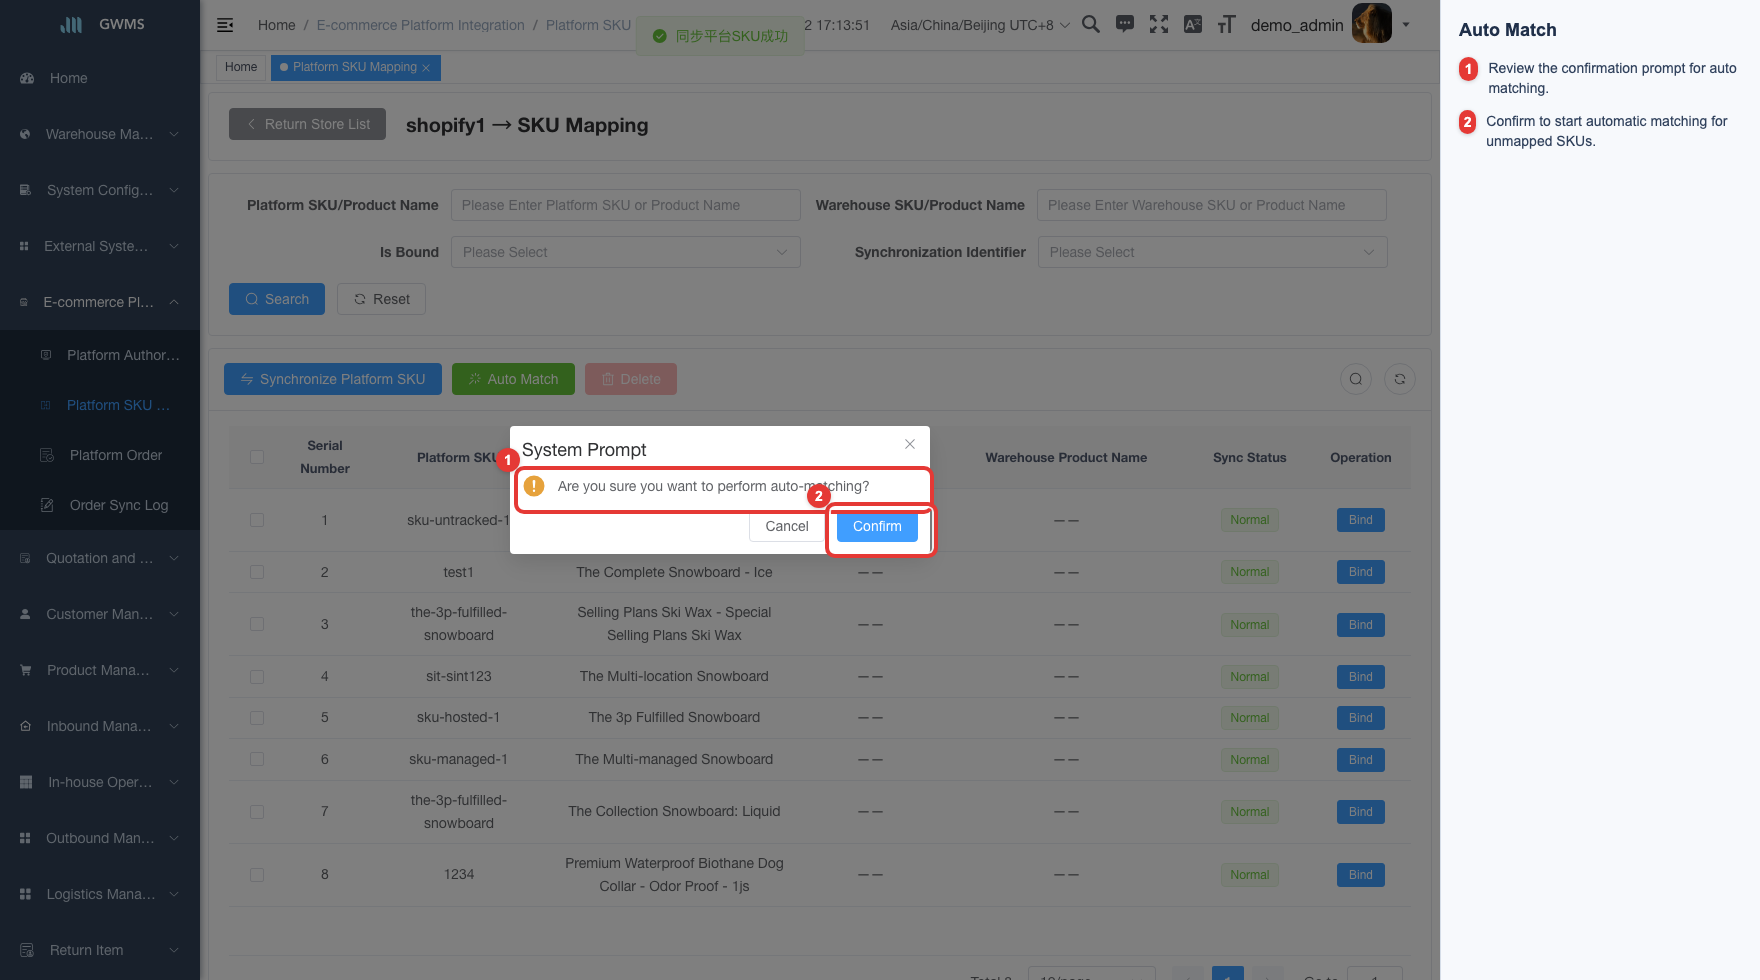Expand Outbound Management sidebar menu

coord(100,838)
